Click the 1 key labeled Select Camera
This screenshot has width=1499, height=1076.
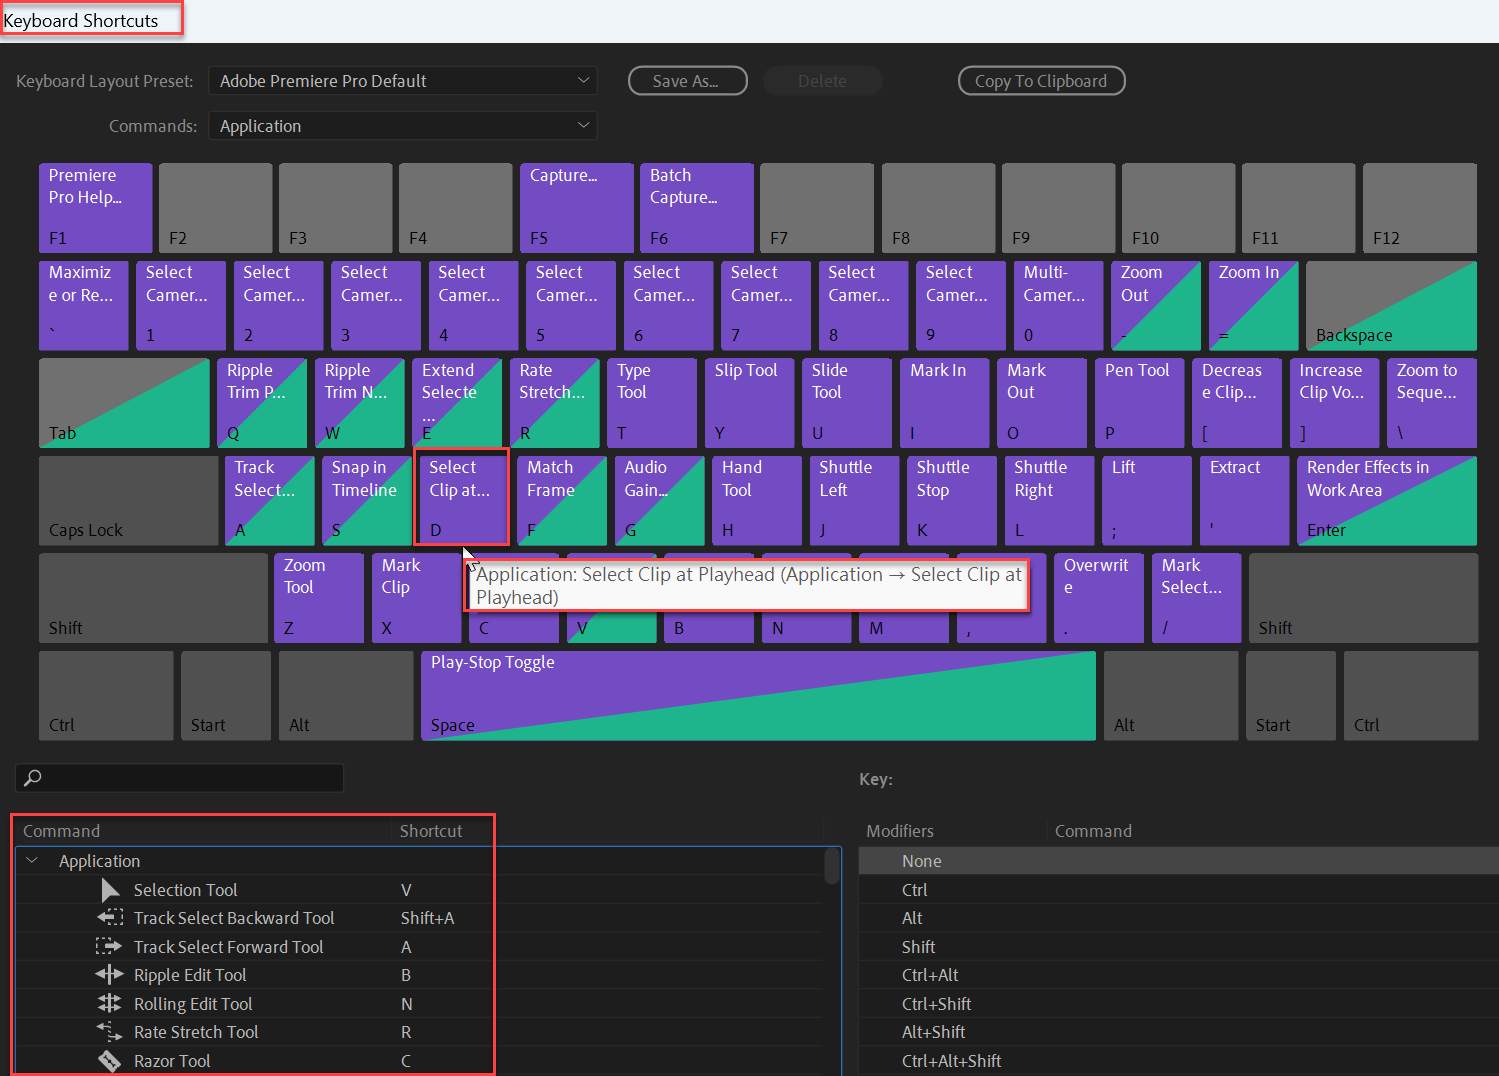181,305
